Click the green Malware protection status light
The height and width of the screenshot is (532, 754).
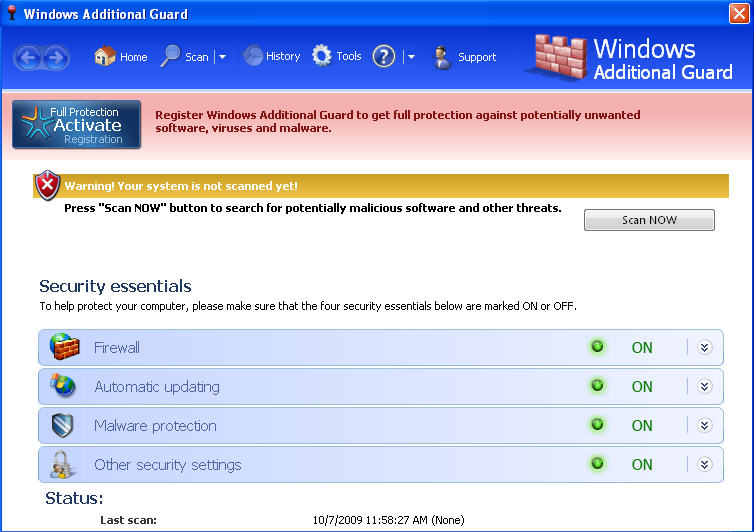coord(597,424)
